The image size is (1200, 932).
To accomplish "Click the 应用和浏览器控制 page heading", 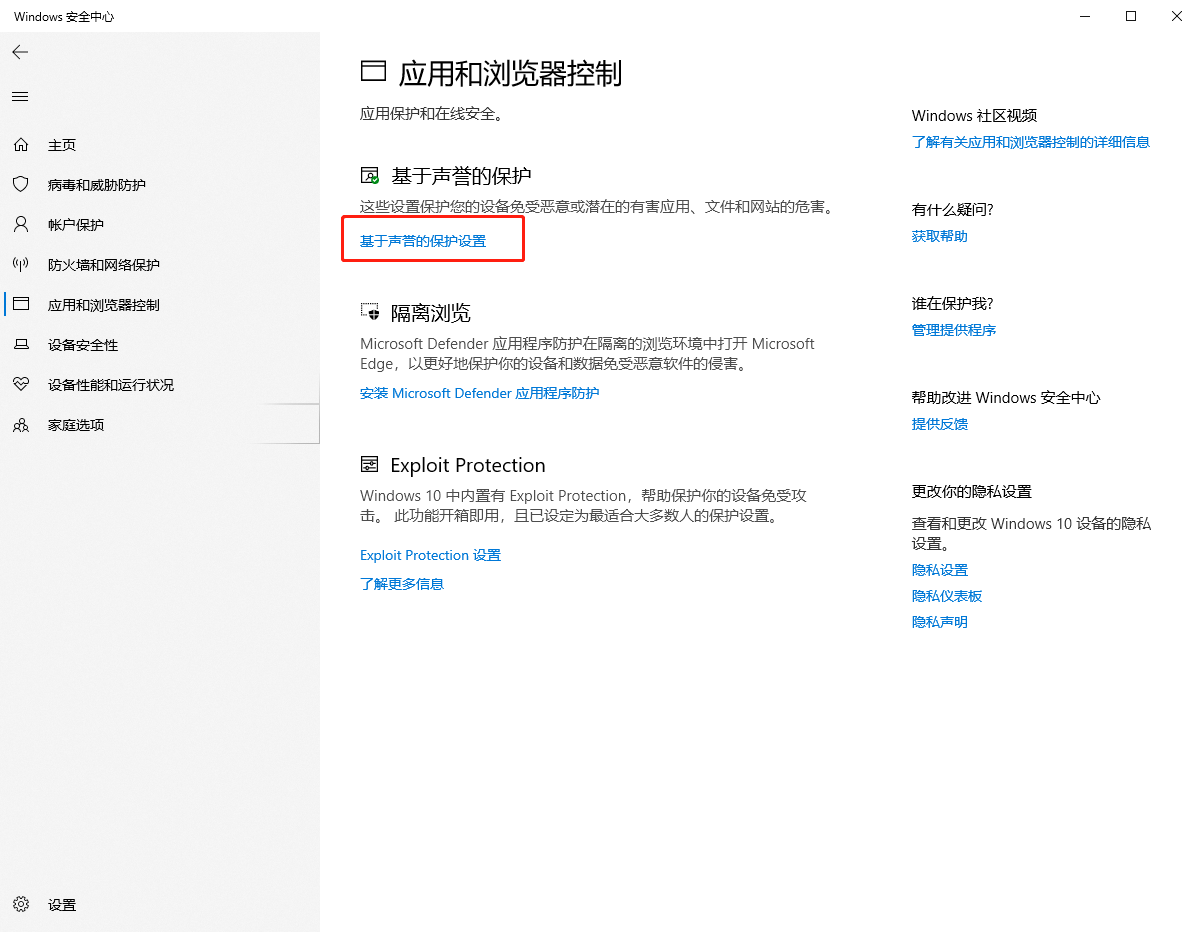I will 510,72.
